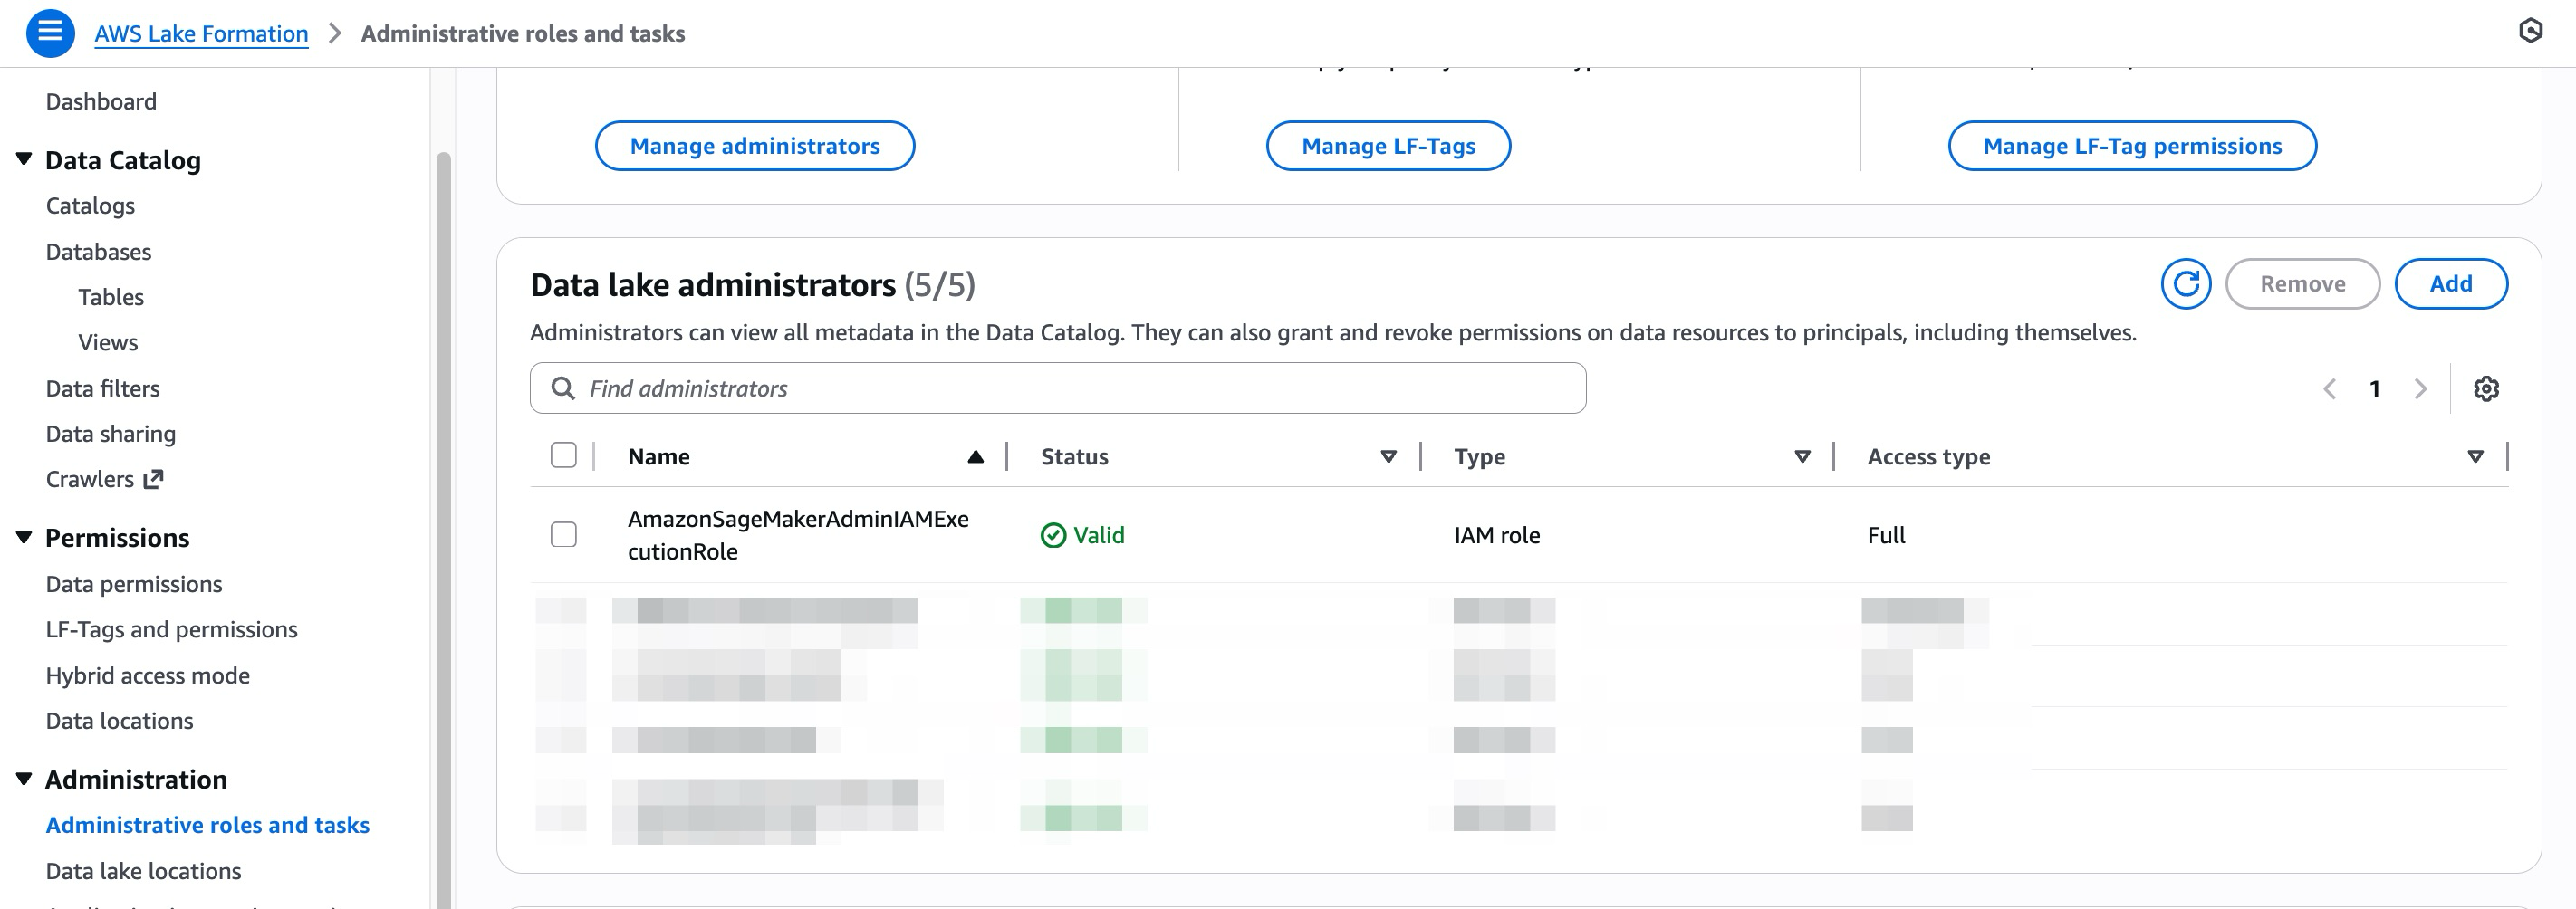Click the Manage administrators button
The image size is (2576, 909).
pyautogui.click(x=754, y=146)
